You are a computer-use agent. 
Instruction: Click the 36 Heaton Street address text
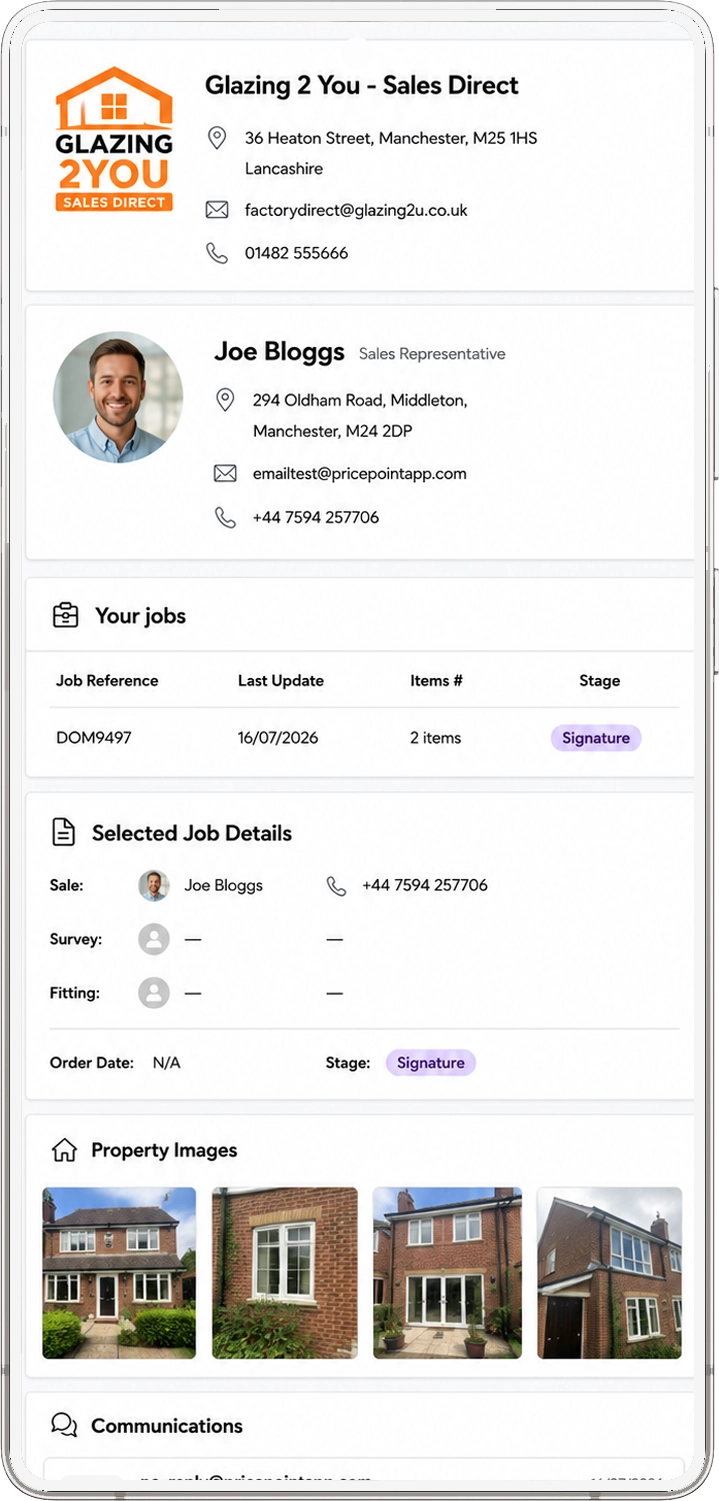pyautogui.click(x=391, y=153)
